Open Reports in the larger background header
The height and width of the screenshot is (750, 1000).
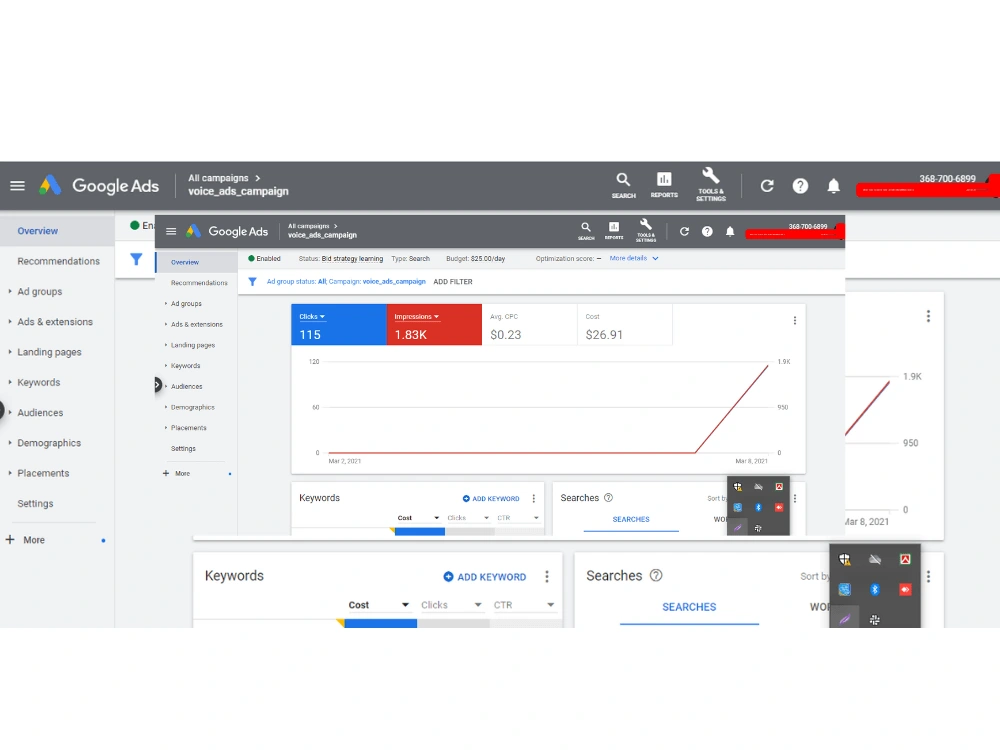664,186
